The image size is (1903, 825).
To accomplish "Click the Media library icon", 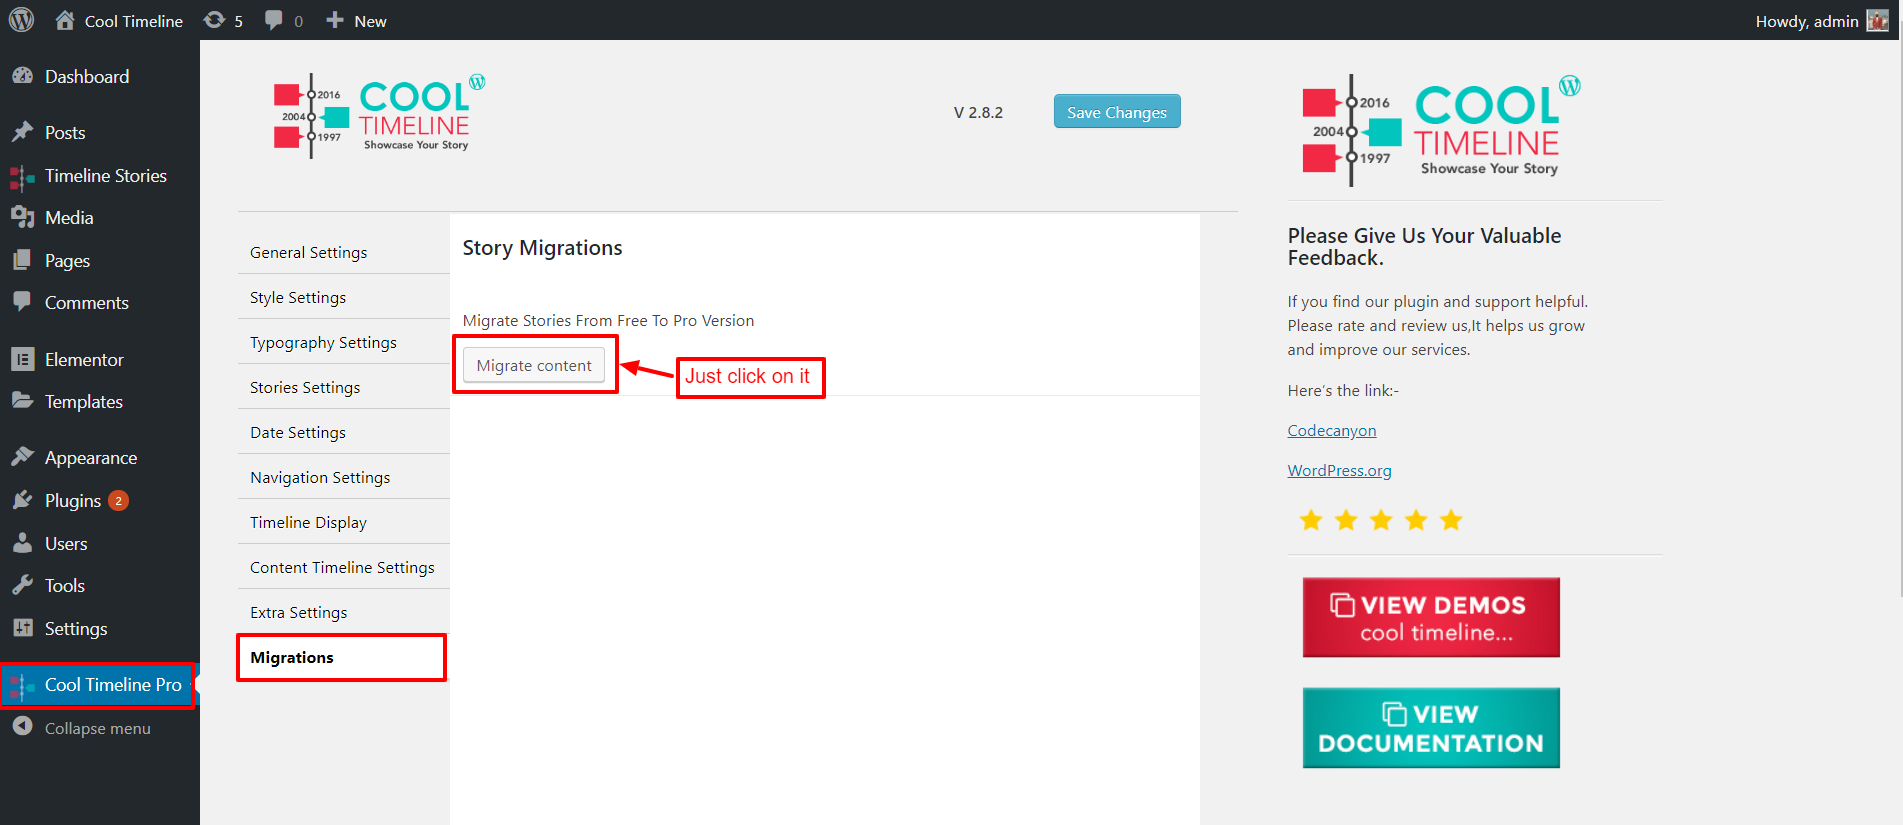I will (22, 217).
